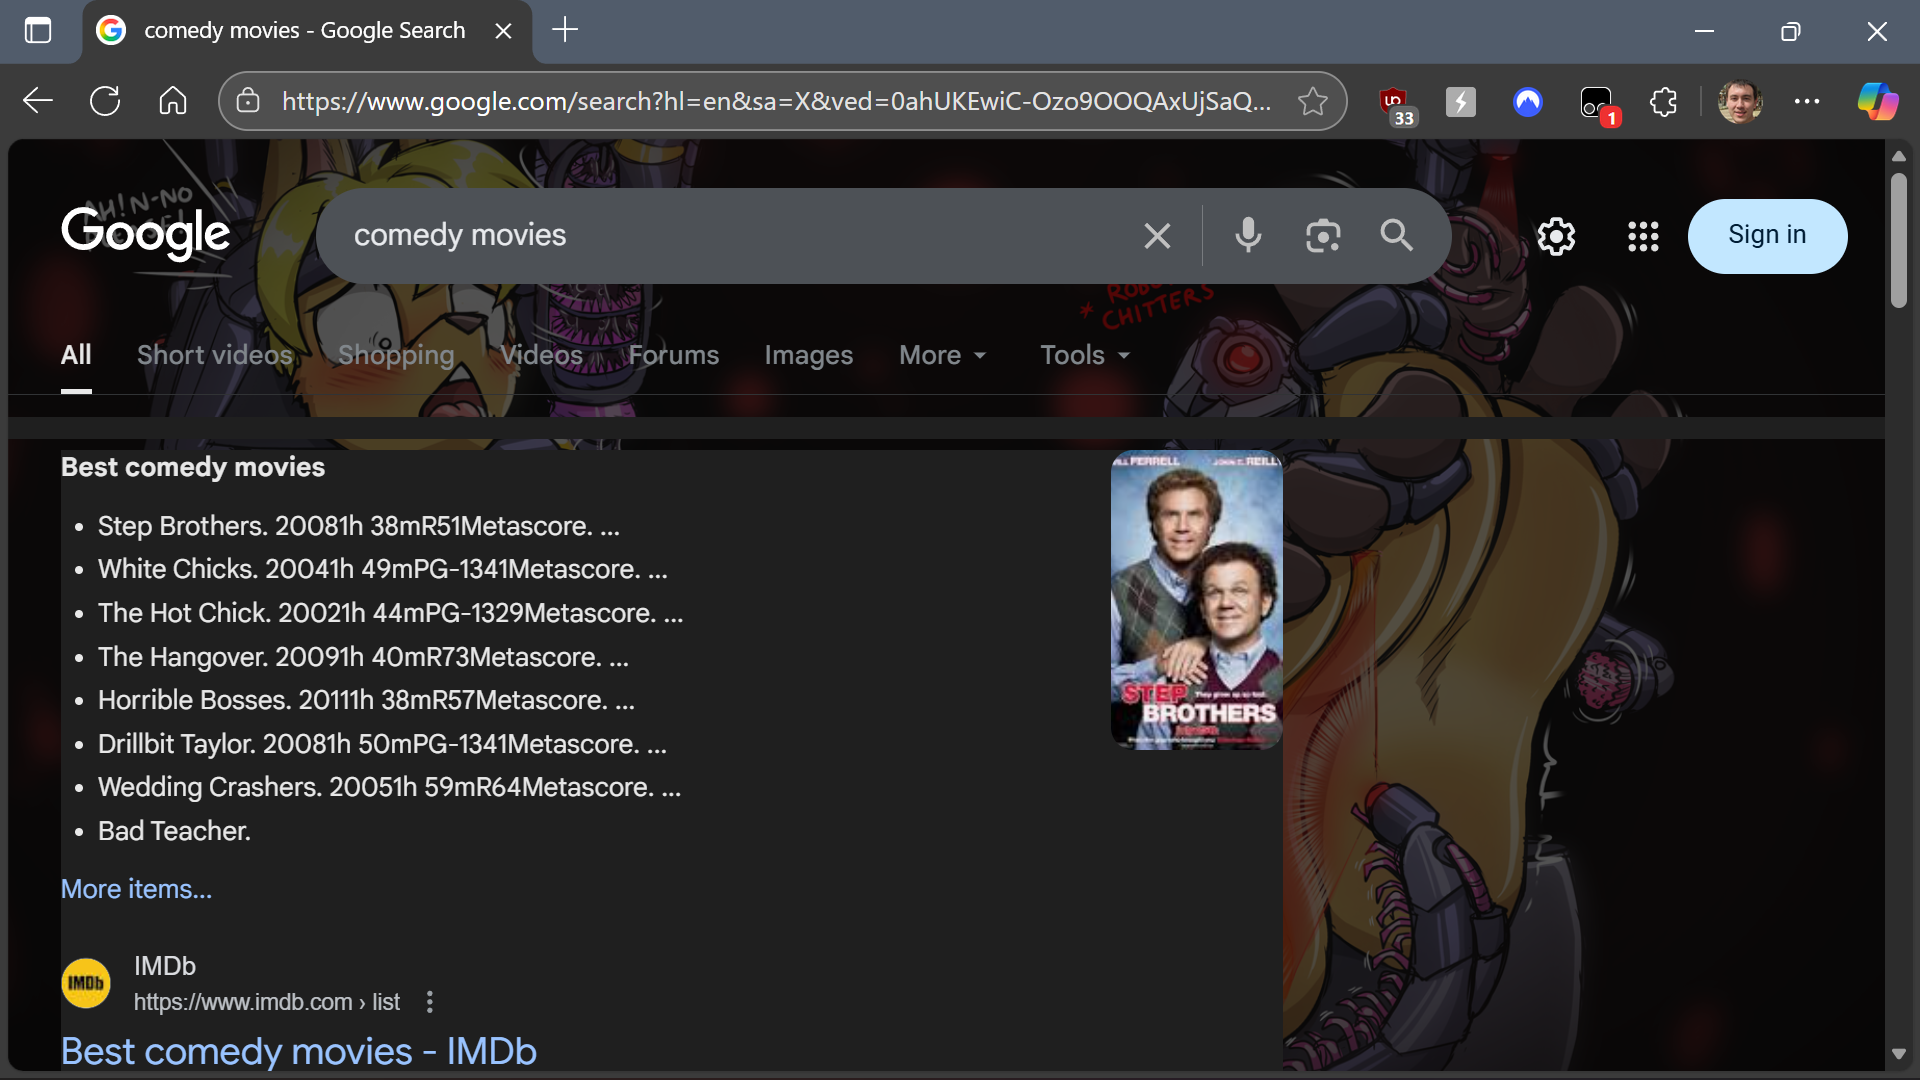Screen dimensions: 1920x1080
Task: Switch to the Videos tab
Action: click(x=541, y=355)
